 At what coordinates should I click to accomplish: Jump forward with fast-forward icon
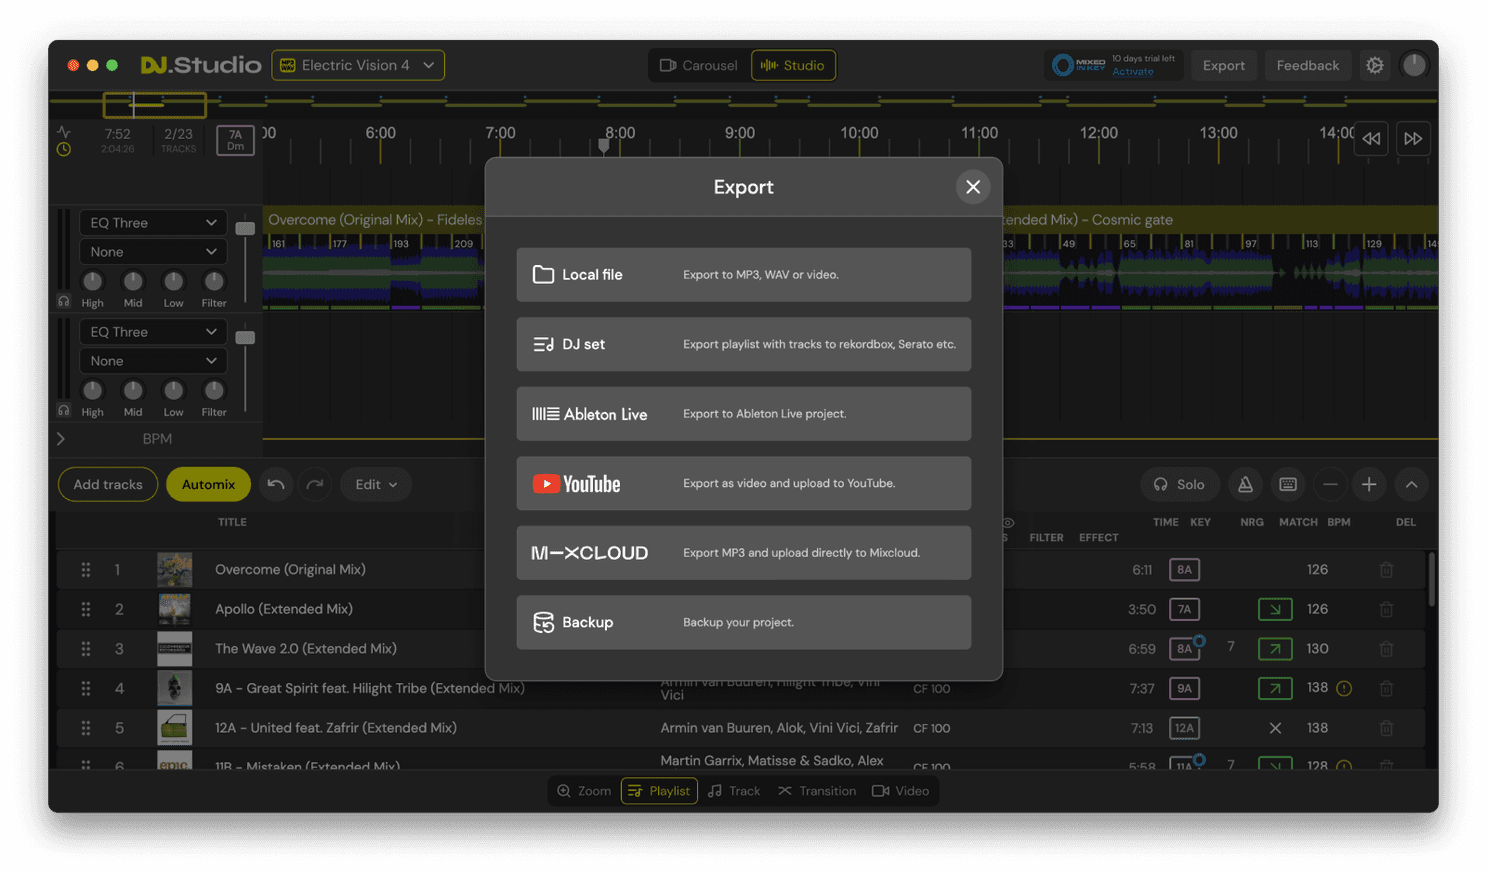click(1412, 139)
